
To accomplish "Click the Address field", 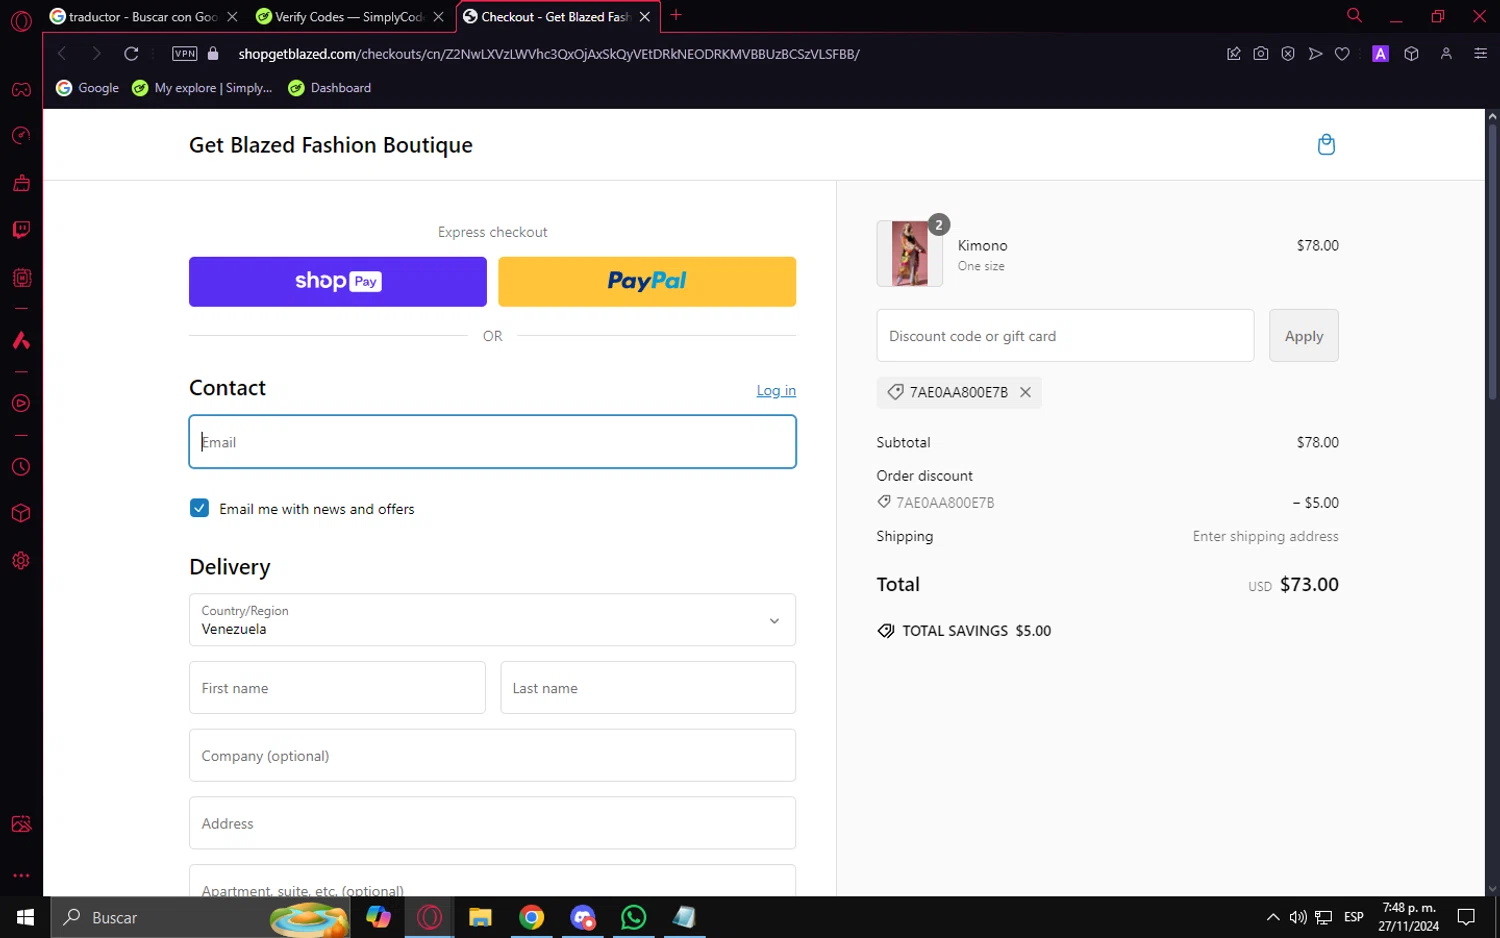I will coord(492,823).
